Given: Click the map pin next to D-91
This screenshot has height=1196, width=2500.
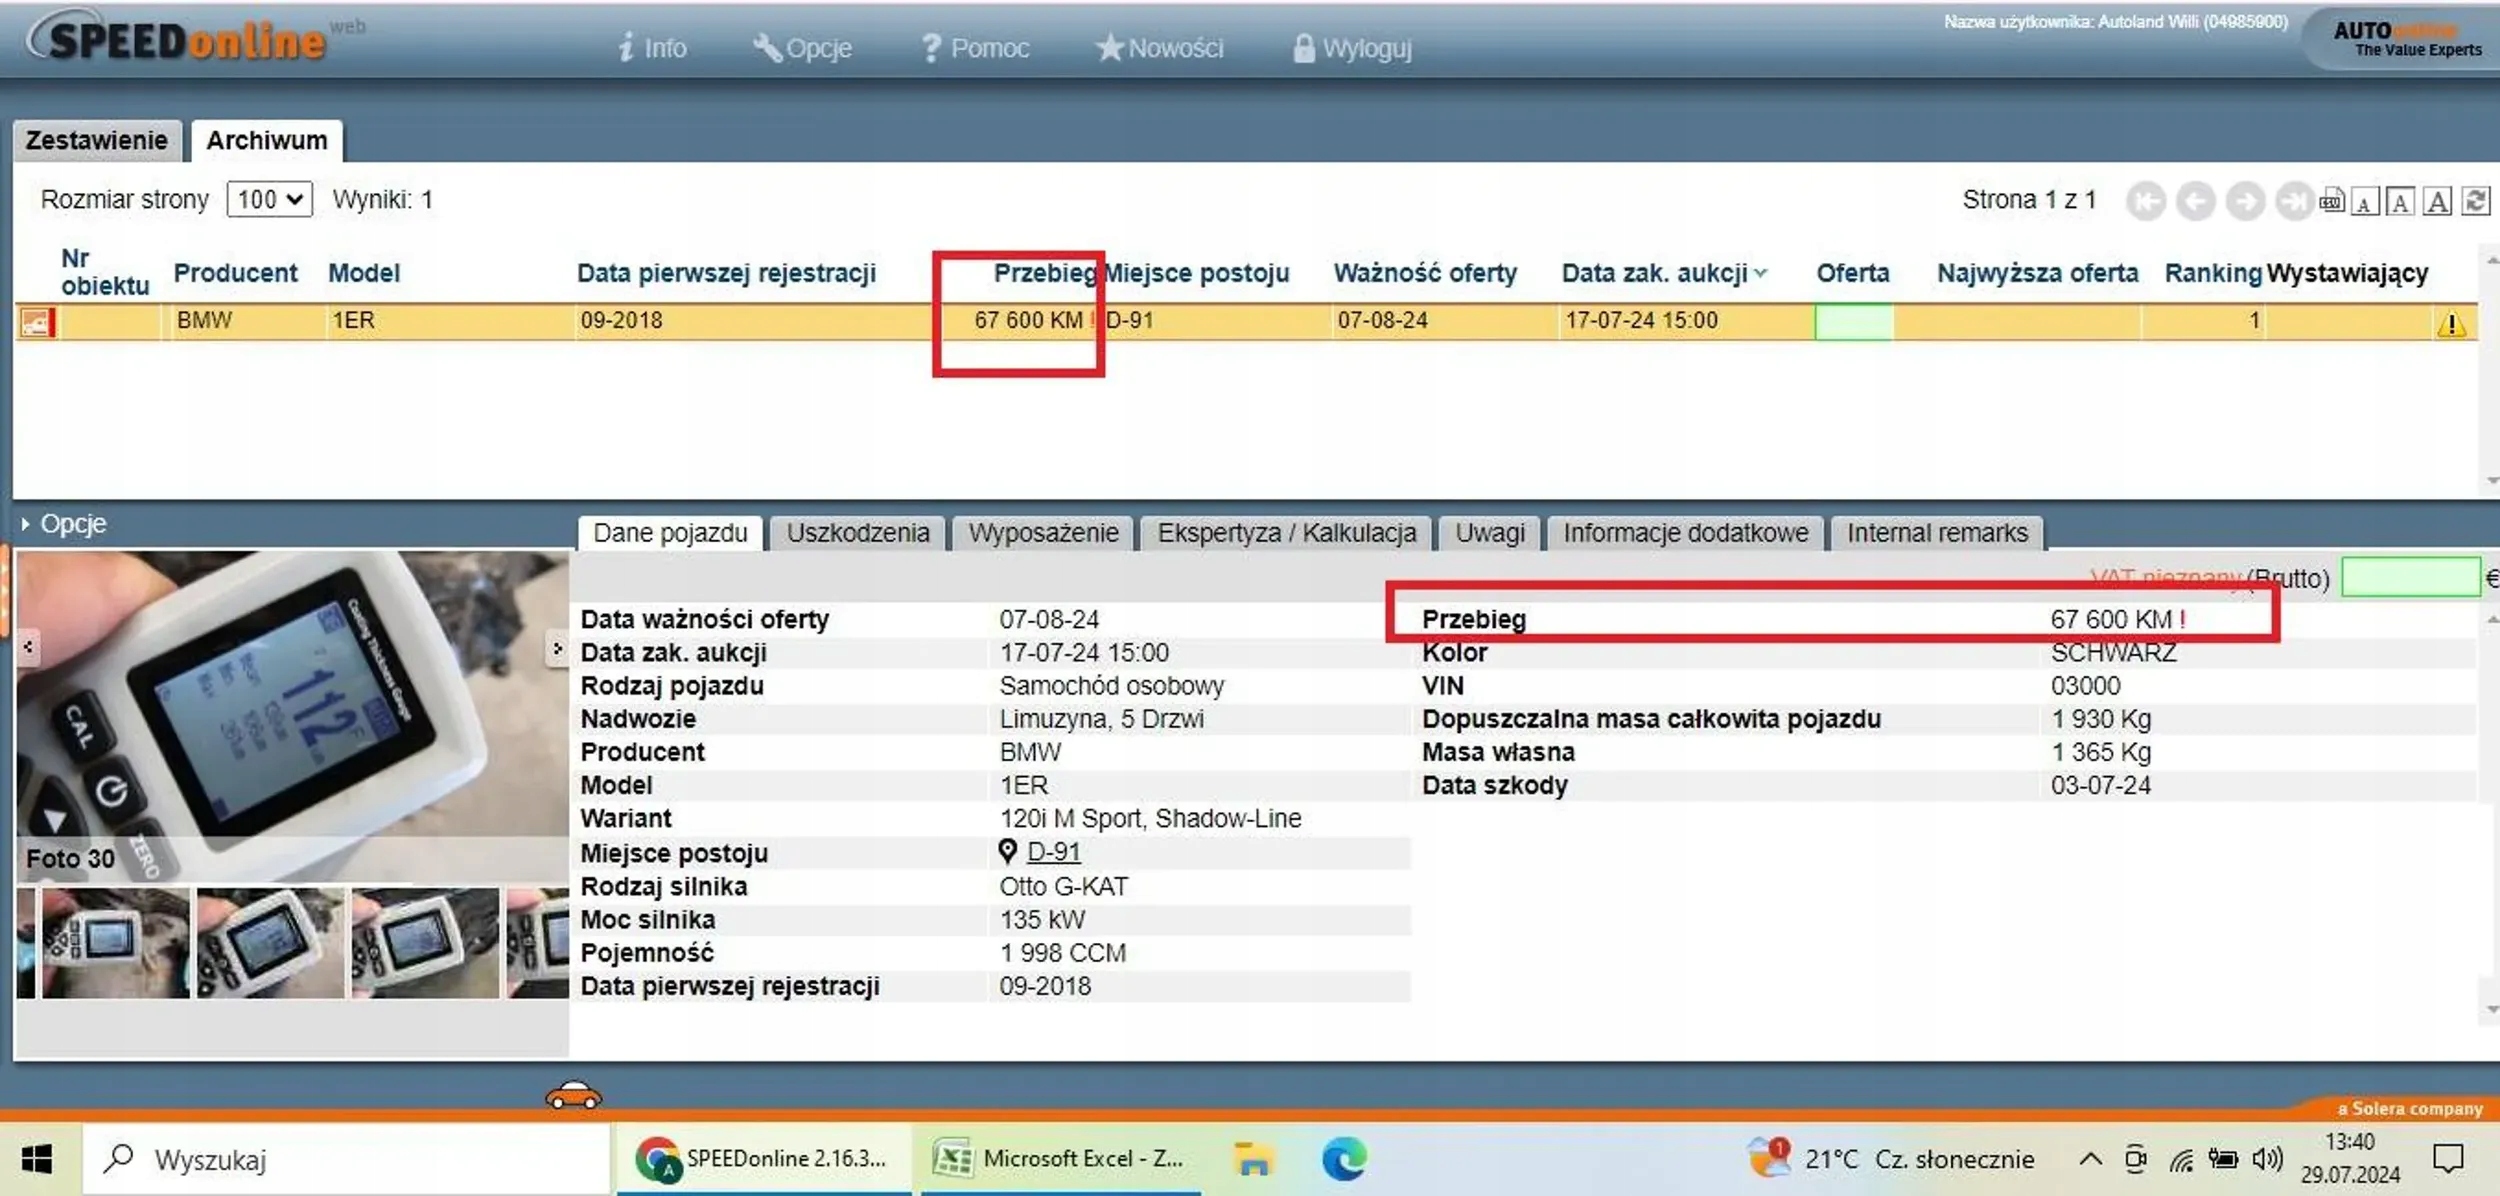Looking at the screenshot, I should [x=1007, y=851].
